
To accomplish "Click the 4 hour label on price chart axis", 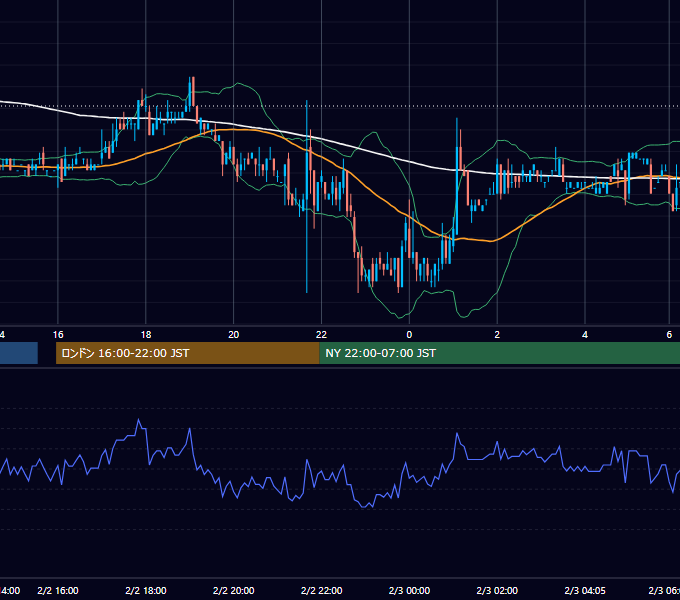I will point(585,335).
